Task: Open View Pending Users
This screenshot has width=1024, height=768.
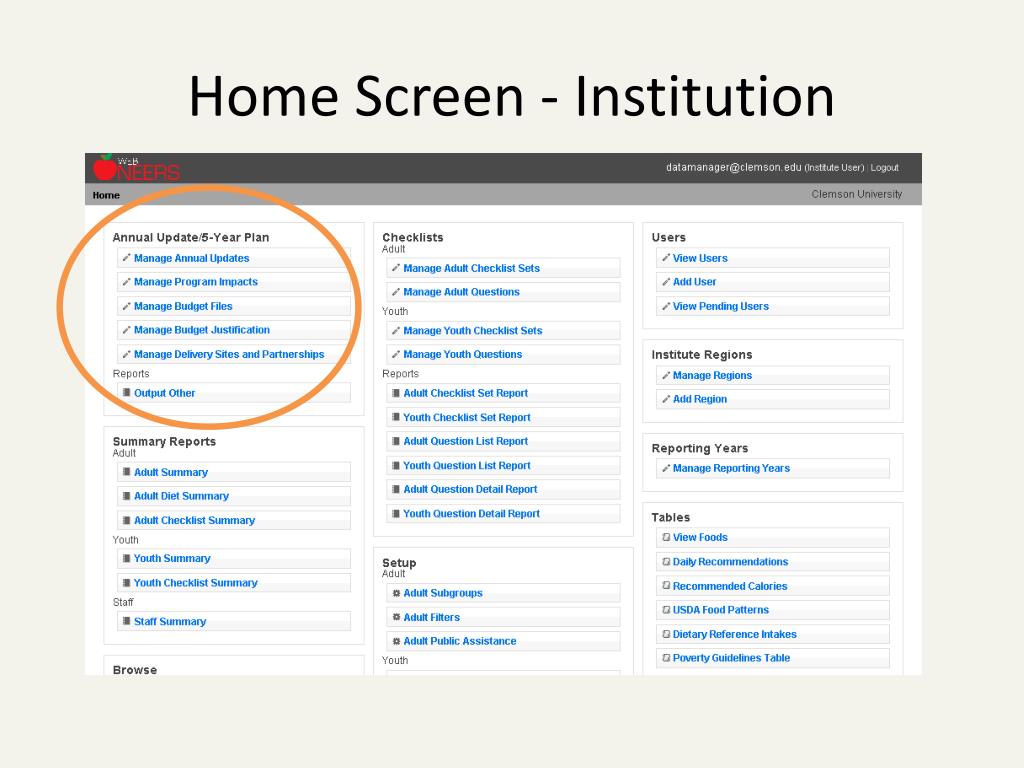Action: point(721,306)
